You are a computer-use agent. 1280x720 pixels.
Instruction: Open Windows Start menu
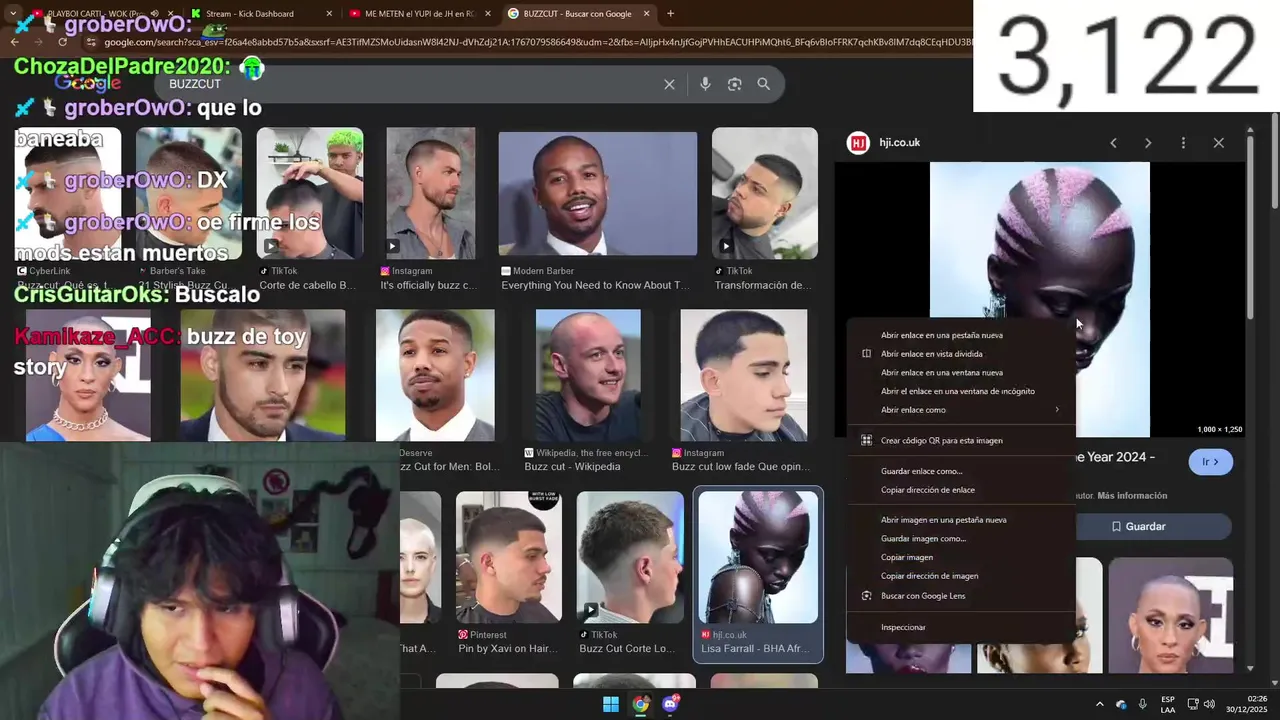point(610,704)
